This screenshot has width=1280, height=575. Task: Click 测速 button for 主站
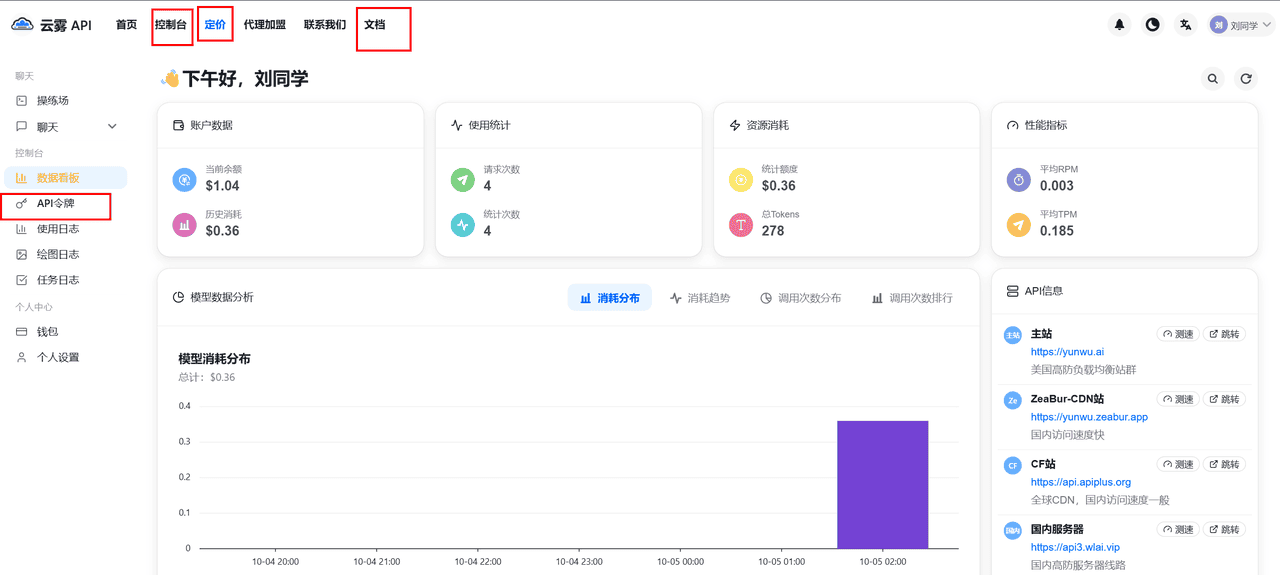point(1178,334)
